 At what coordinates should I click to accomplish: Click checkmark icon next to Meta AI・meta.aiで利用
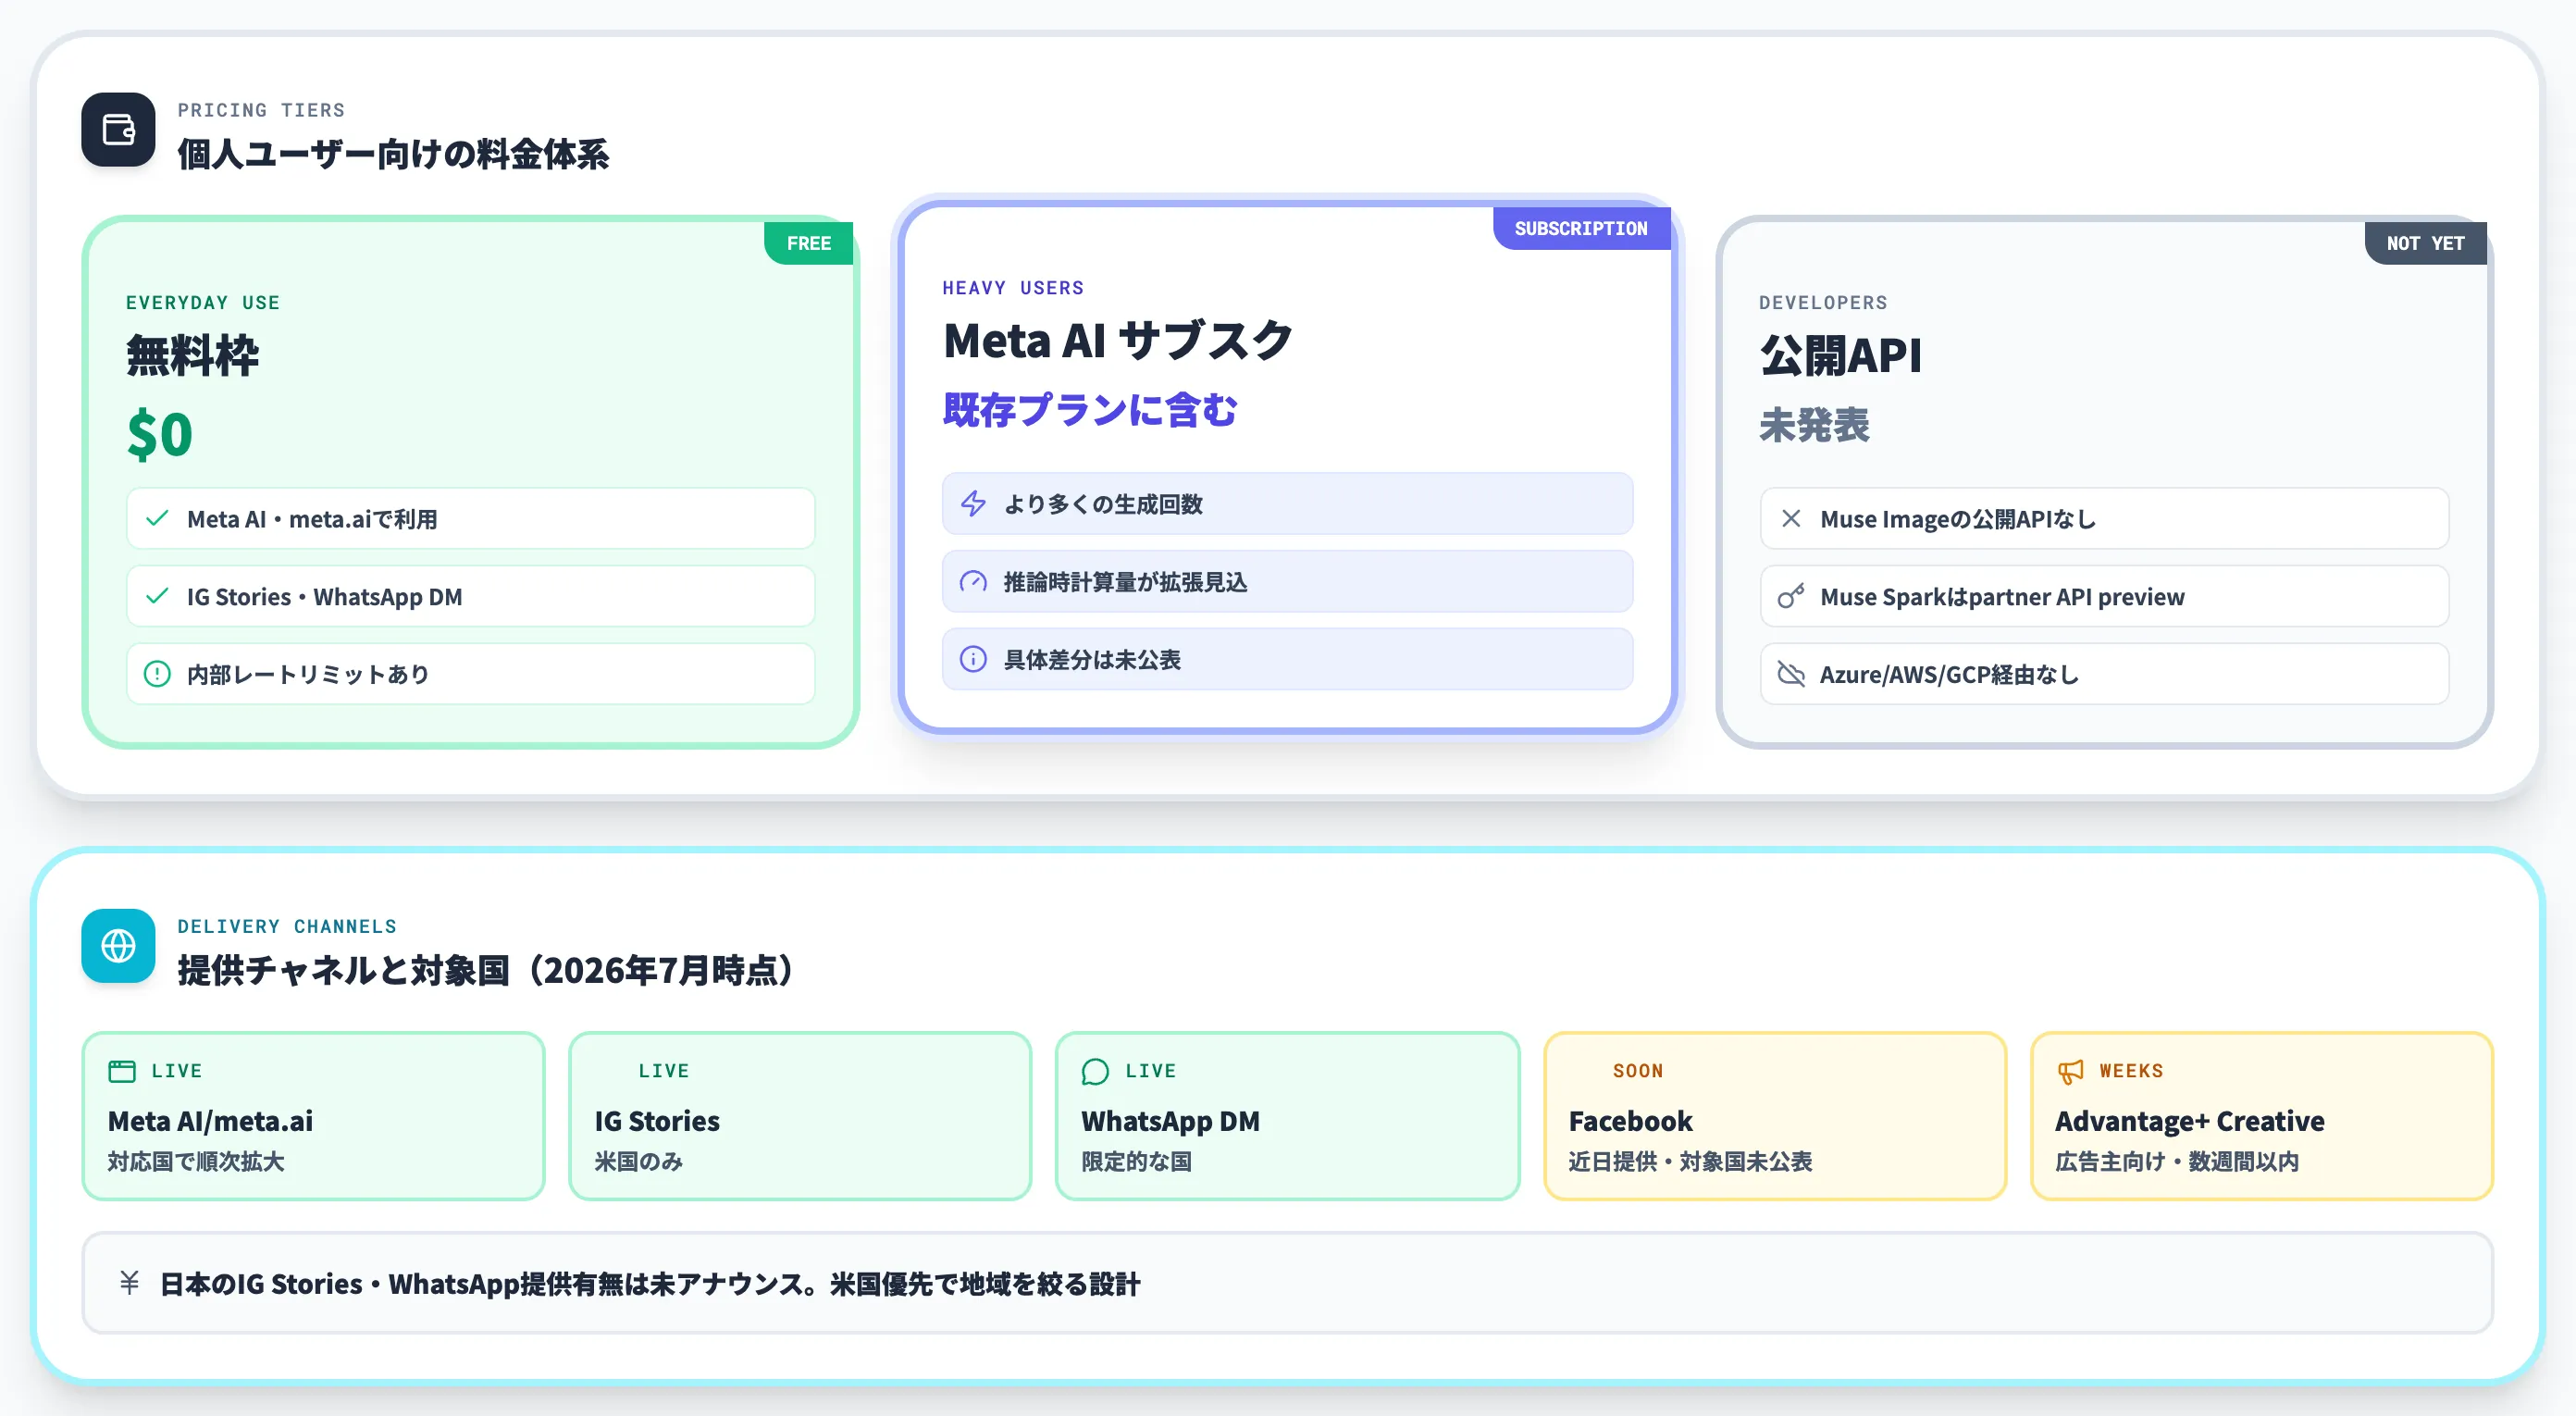tap(157, 519)
